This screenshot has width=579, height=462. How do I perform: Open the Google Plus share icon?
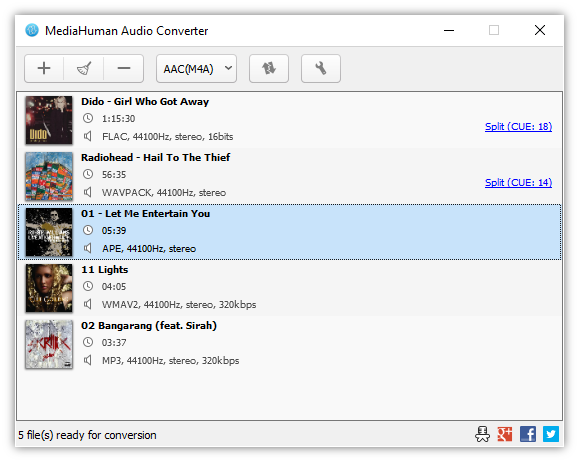click(505, 434)
